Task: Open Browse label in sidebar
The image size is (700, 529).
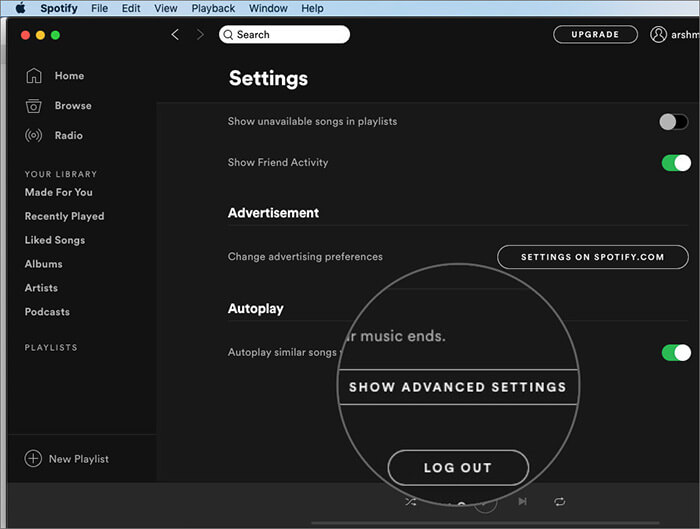Action: (73, 106)
